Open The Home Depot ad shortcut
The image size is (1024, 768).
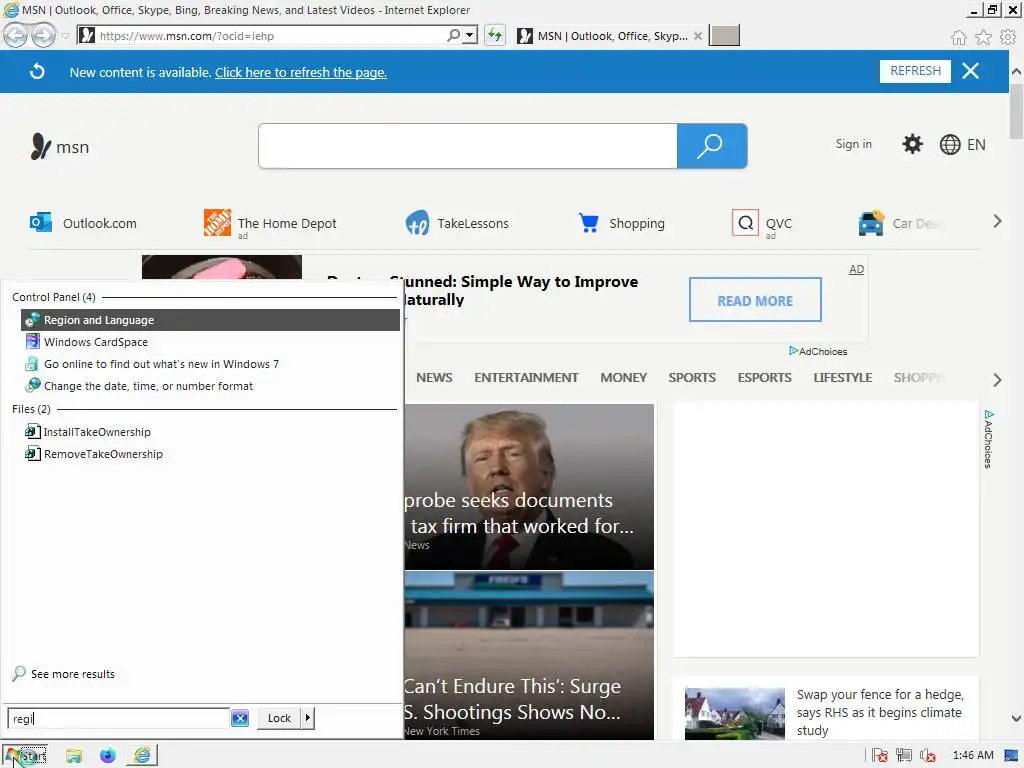tap(270, 223)
